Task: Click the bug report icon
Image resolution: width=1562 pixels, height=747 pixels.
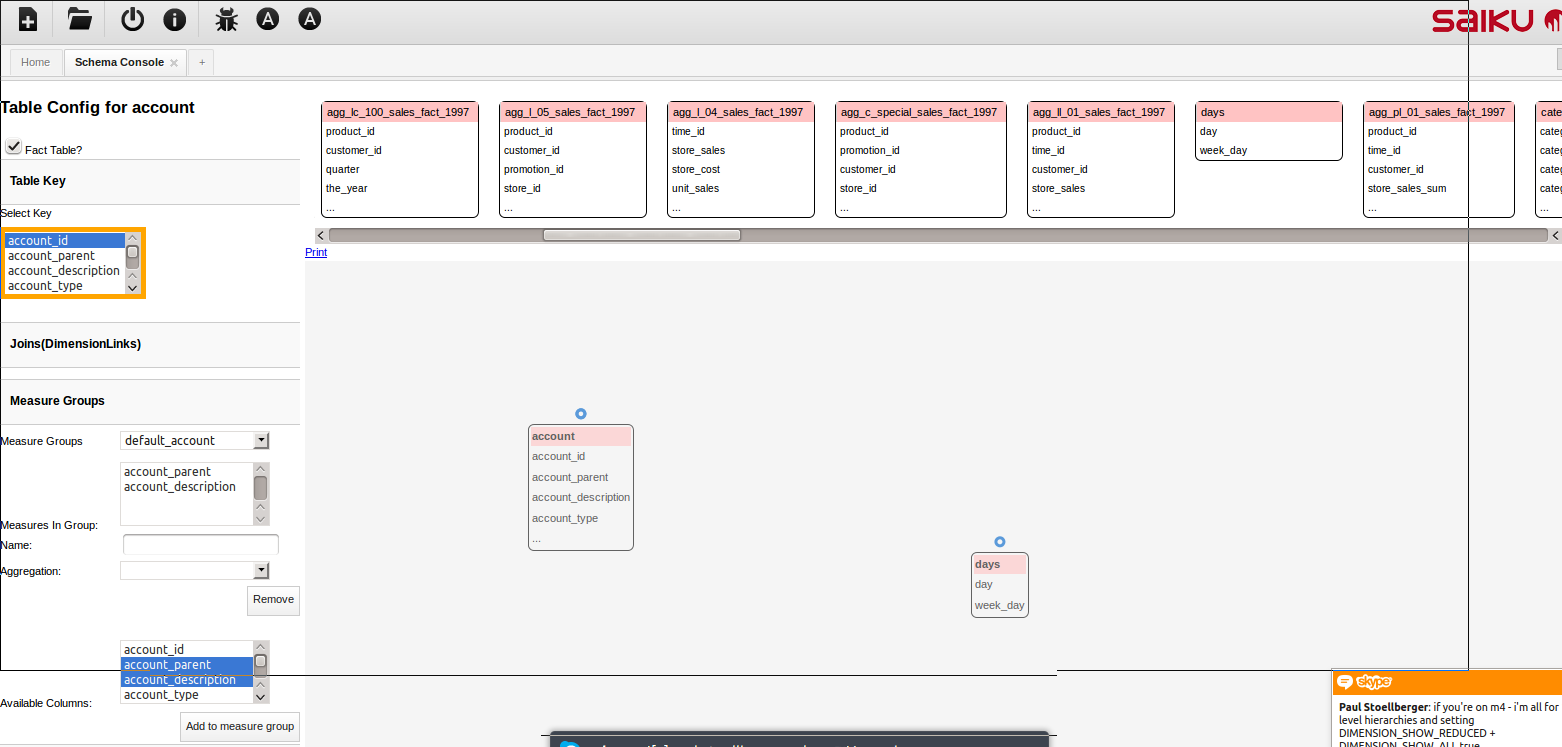Action: (227, 19)
